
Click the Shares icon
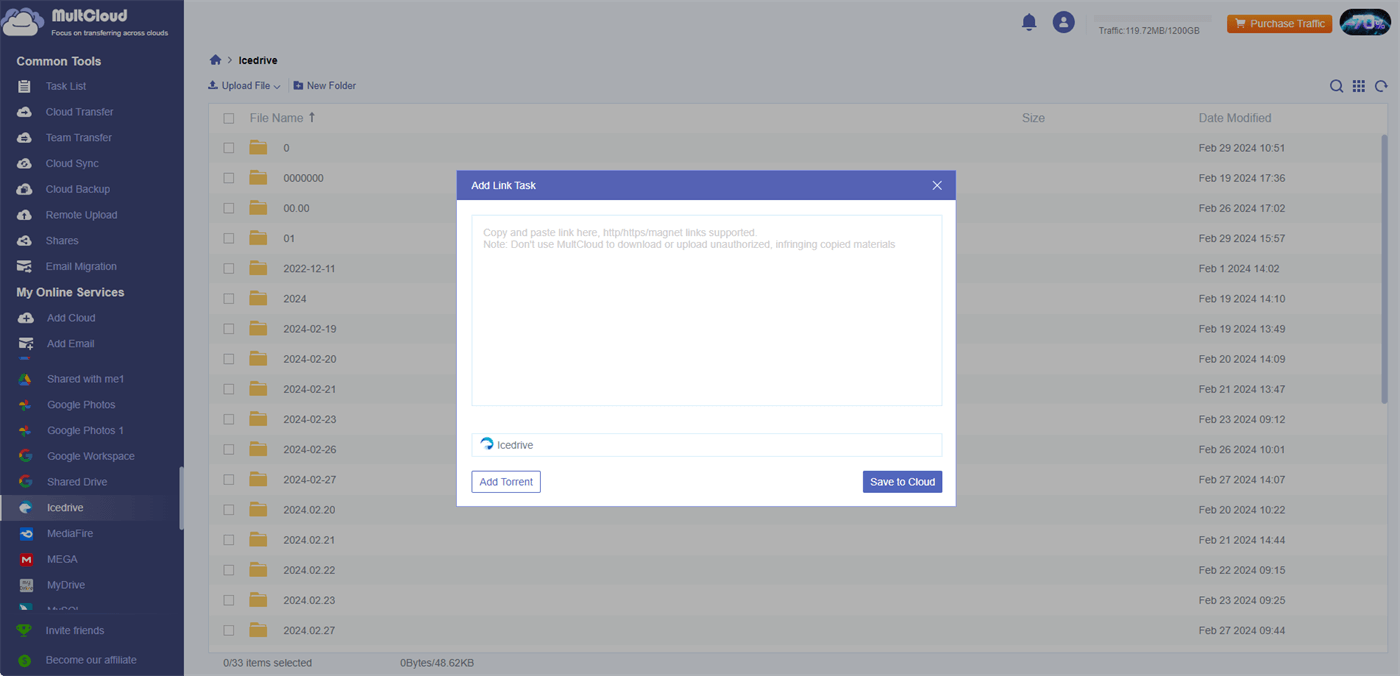click(x=25, y=241)
